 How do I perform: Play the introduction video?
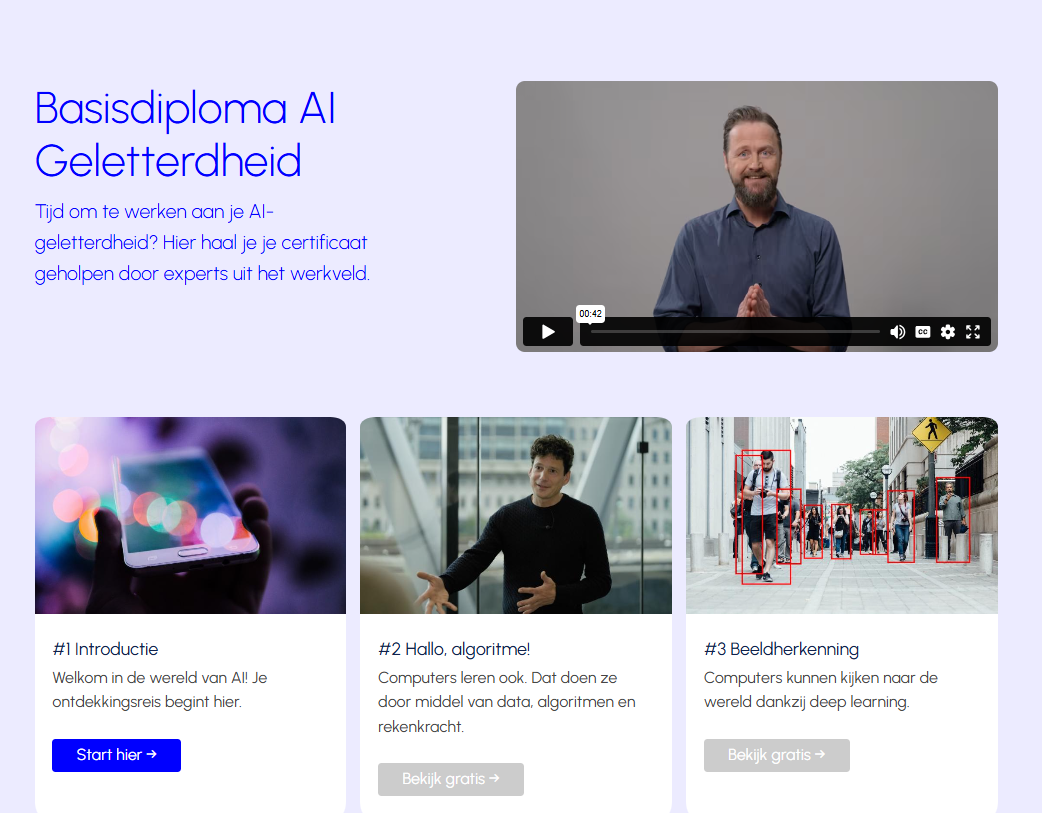[x=548, y=332]
